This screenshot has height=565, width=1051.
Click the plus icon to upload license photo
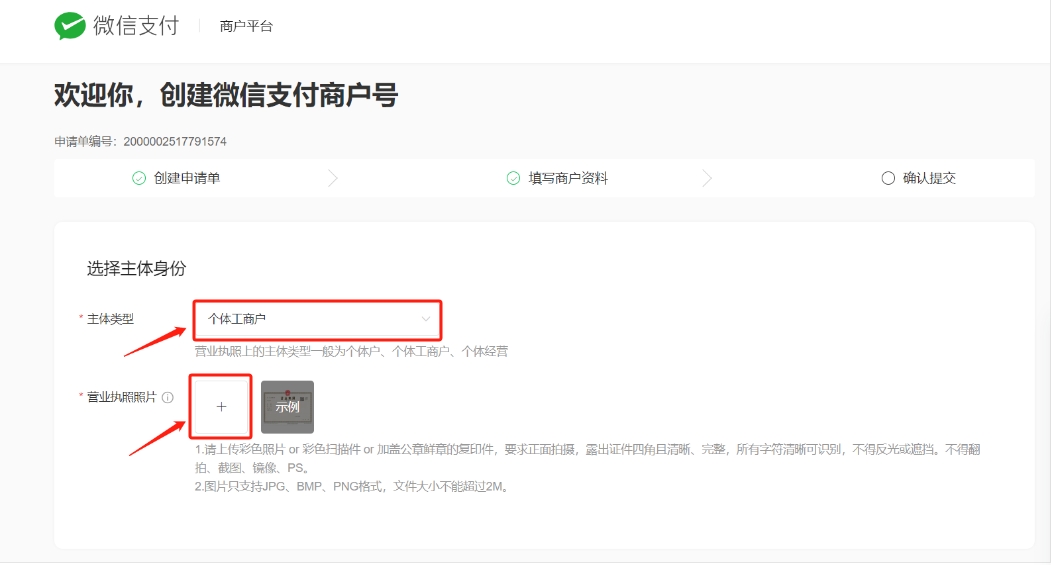[221, 407]
